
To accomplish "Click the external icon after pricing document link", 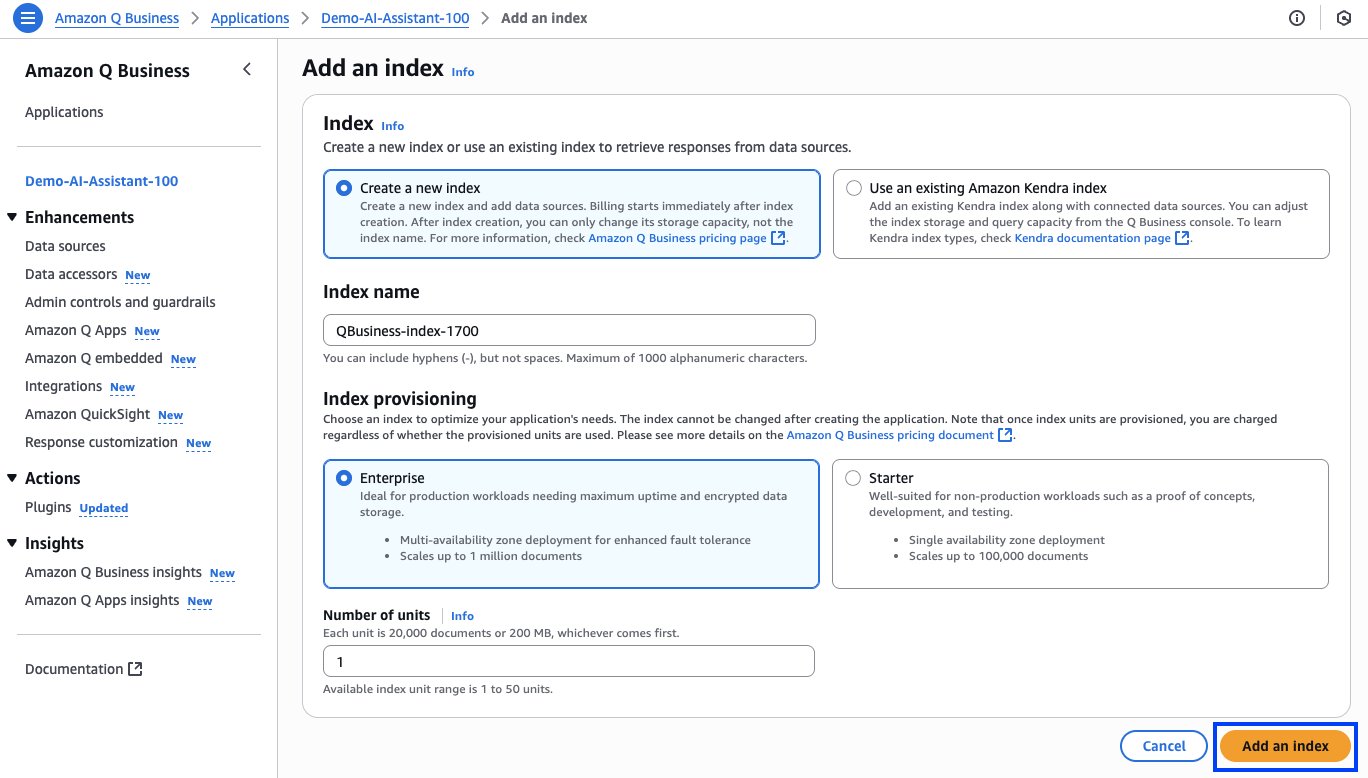I will pyautogui.click(x=1005, y=435).
